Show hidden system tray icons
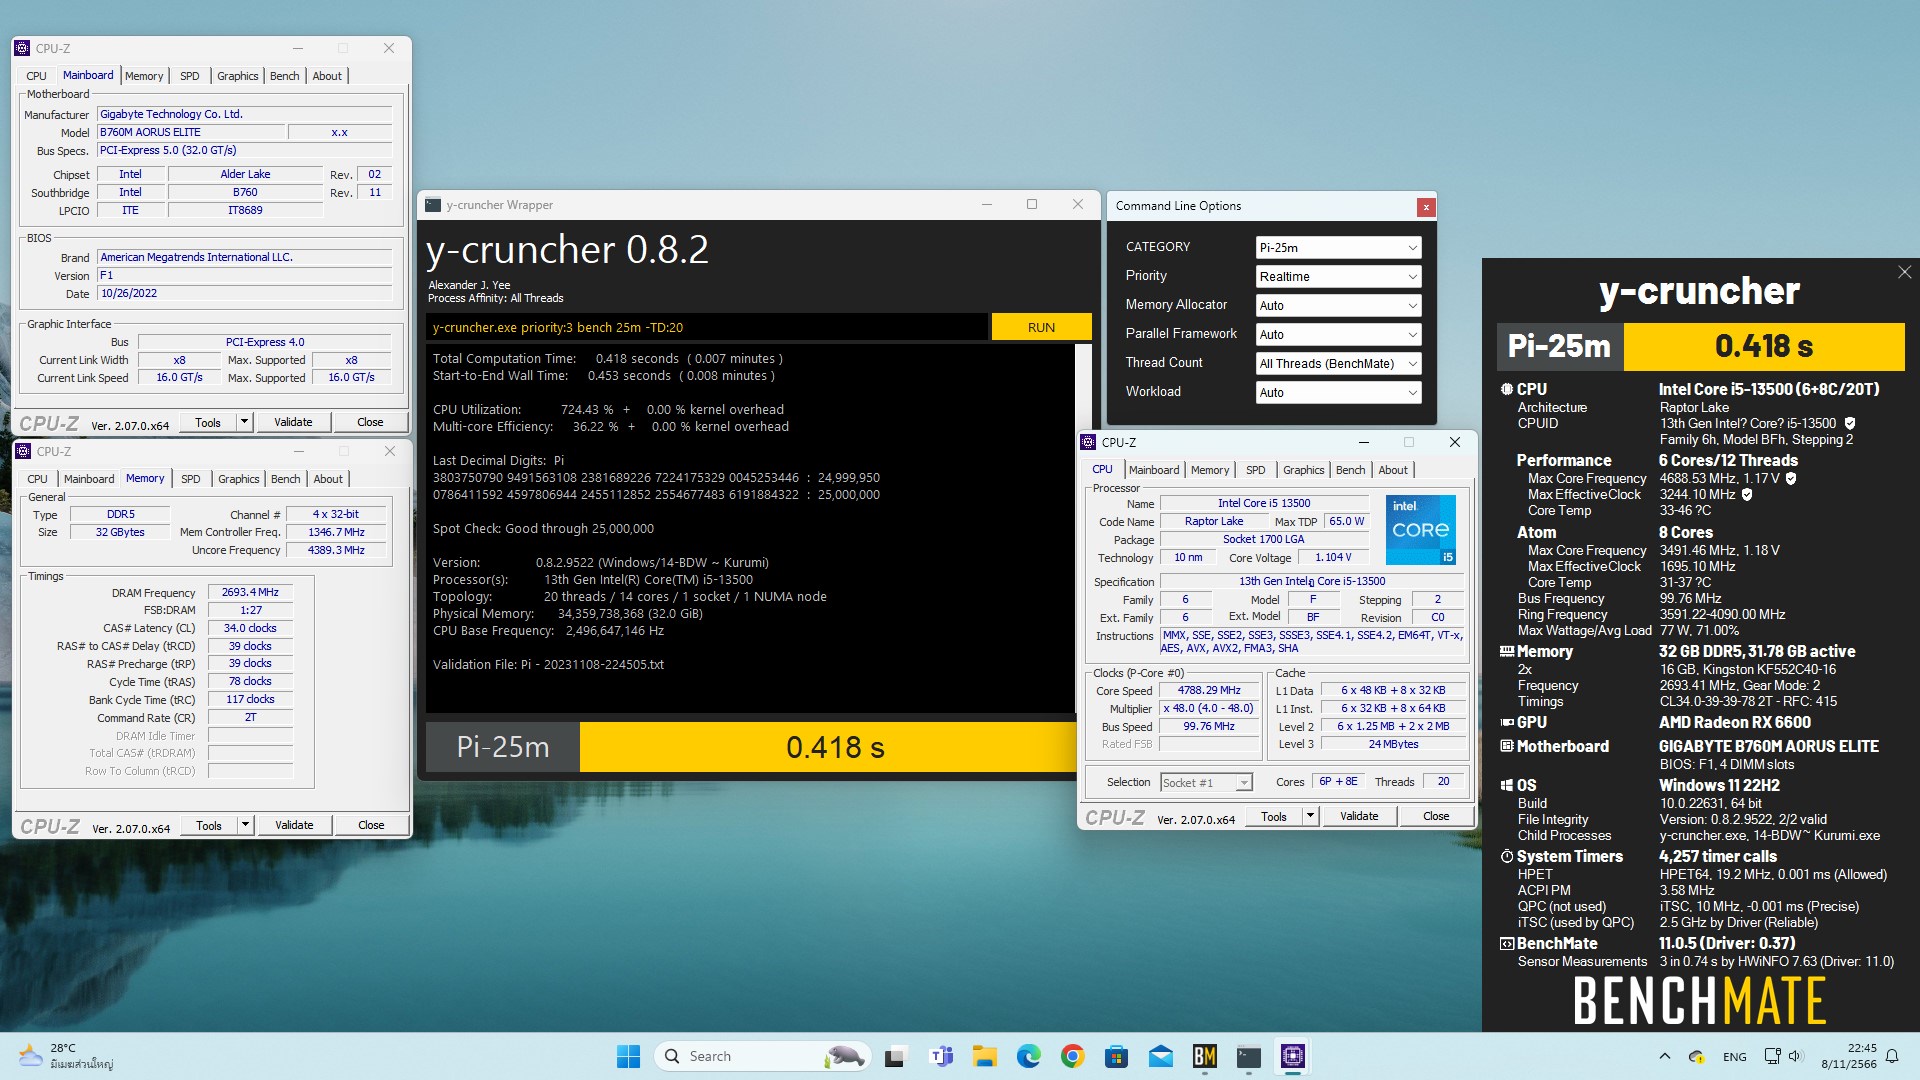The height and width of the screenshot is (1080, 1920). (1664, 1056)
